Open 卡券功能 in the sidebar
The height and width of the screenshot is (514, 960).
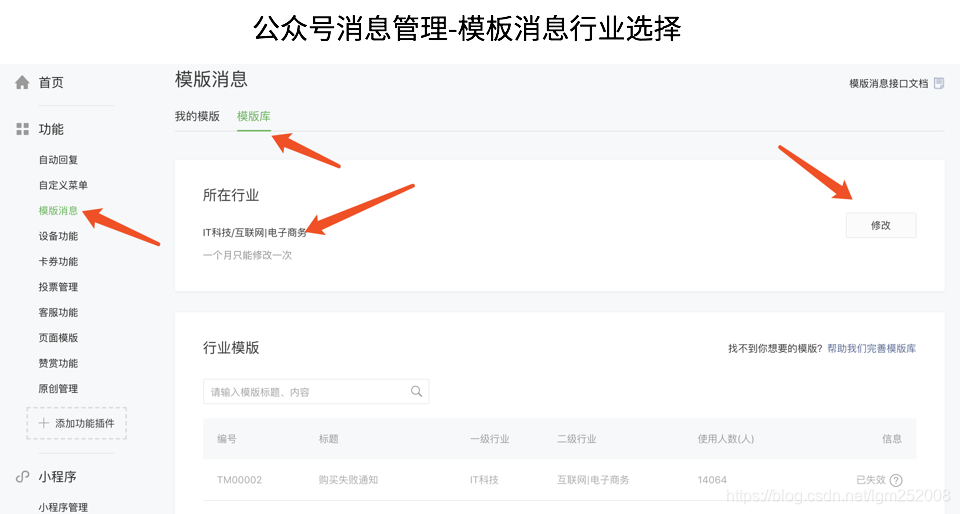tap(58, 261)
